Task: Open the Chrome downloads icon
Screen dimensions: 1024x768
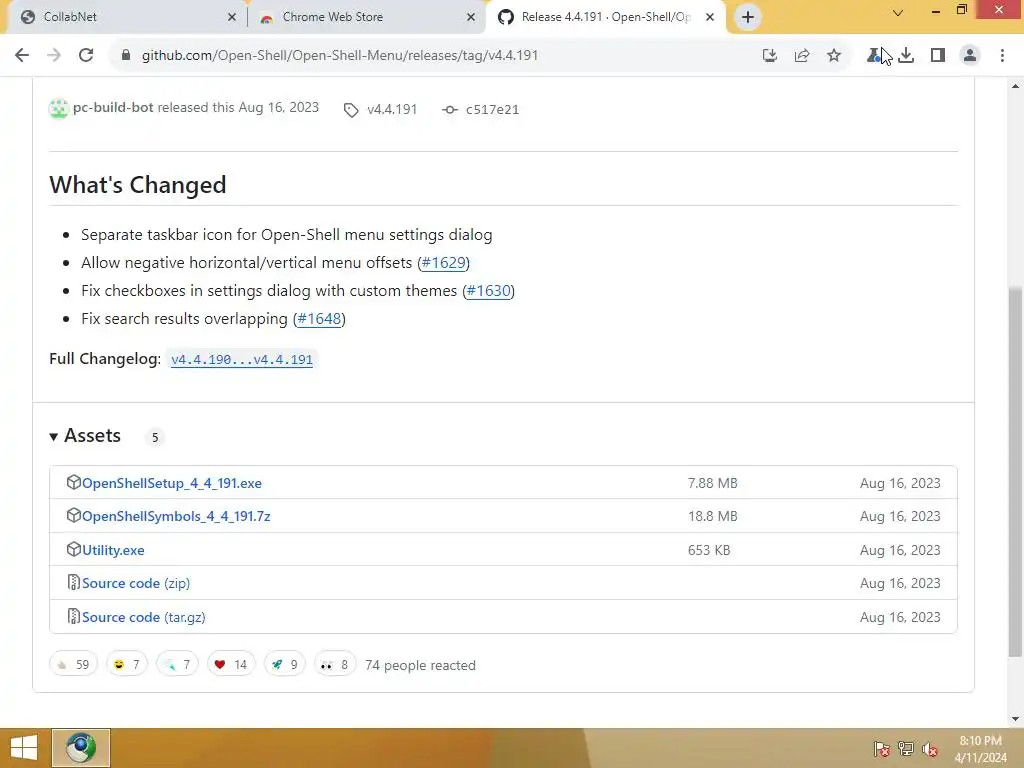Action: click(906, 56)
